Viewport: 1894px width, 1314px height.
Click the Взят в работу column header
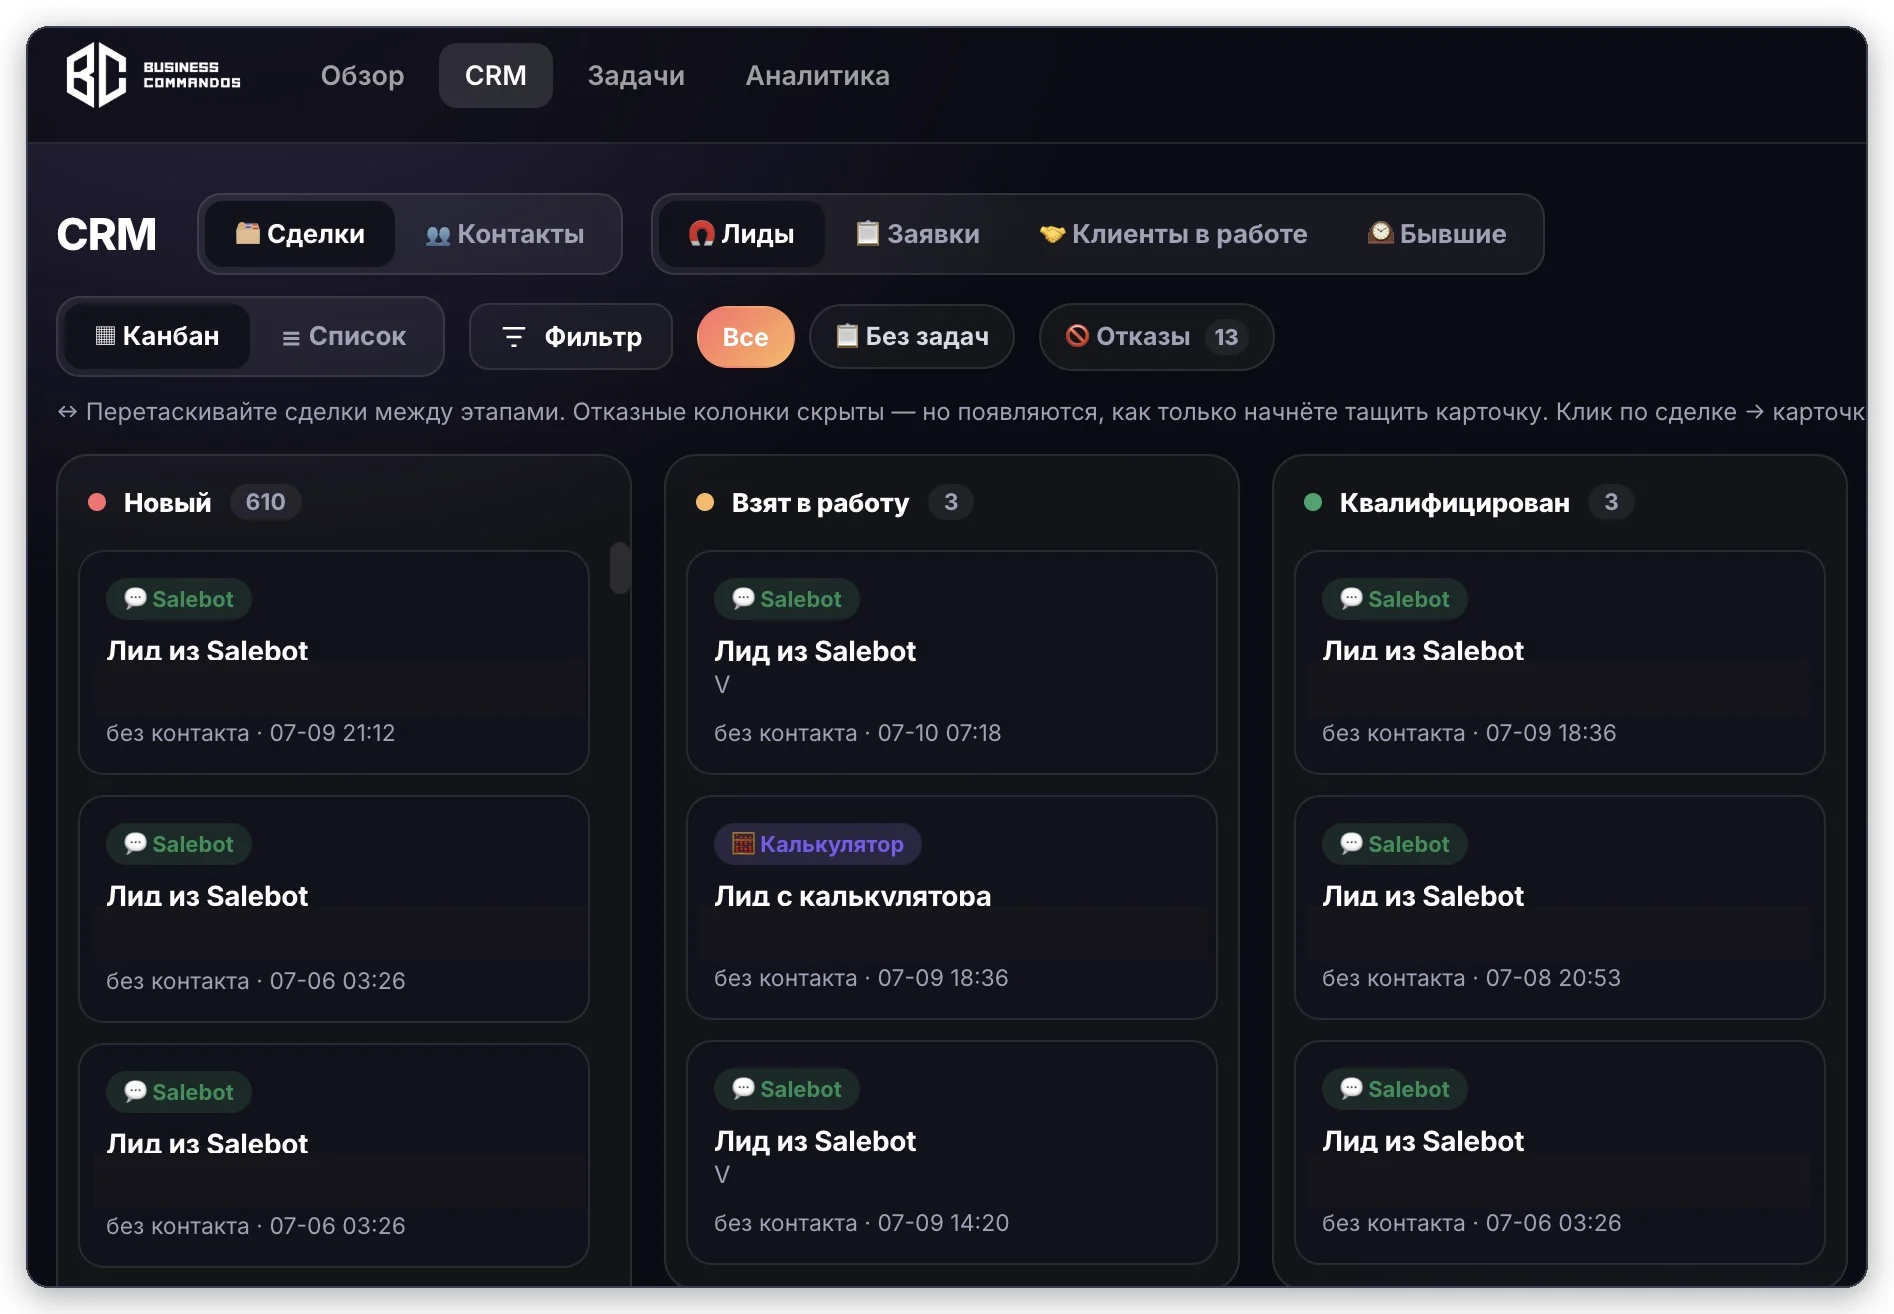pyautogui.click(x=820, y=503)
